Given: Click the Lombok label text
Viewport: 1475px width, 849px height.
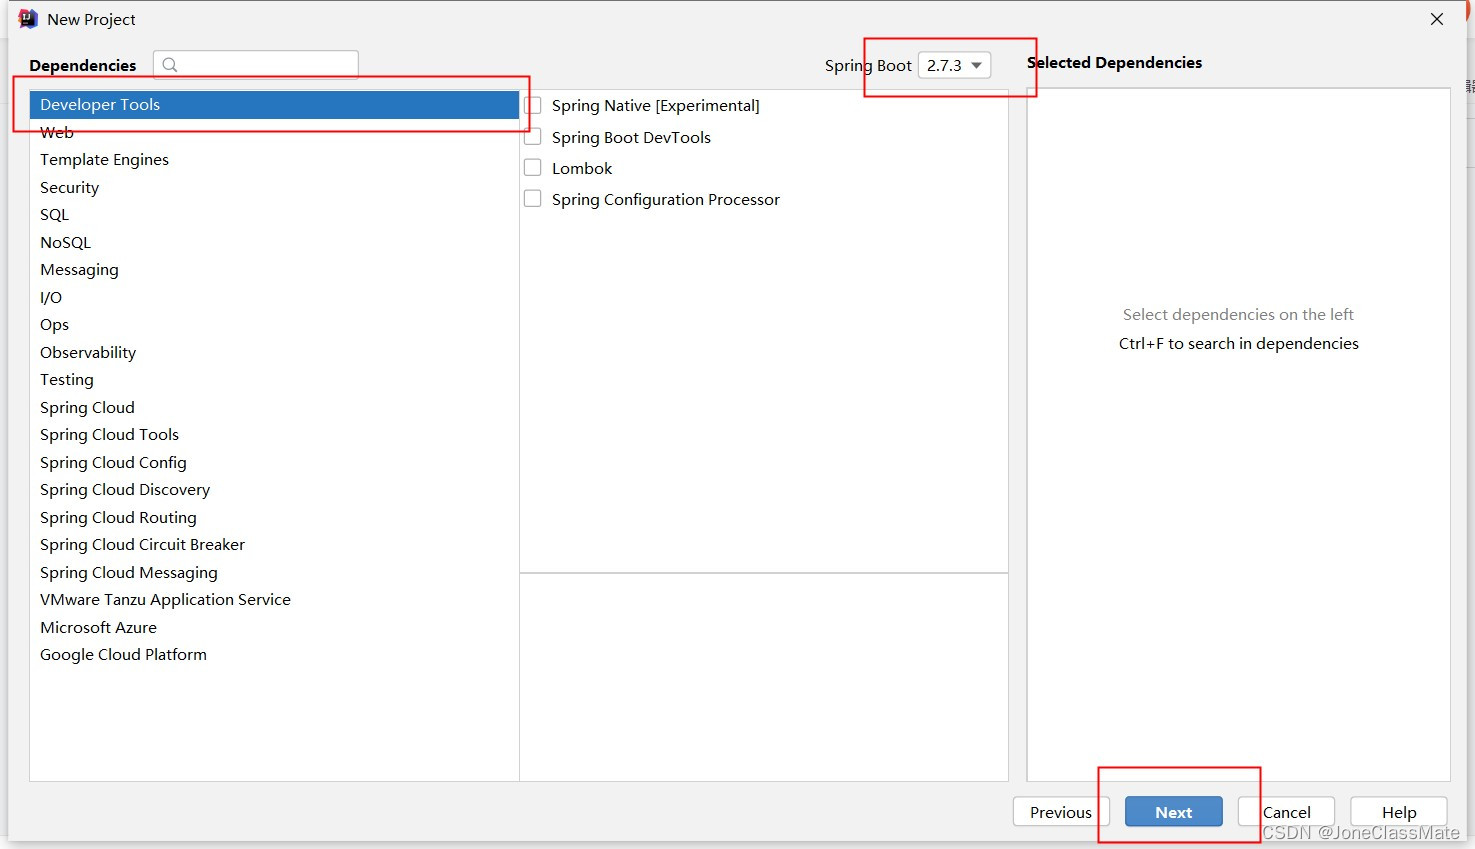Looking at the screenshot, I should [582, 168].
